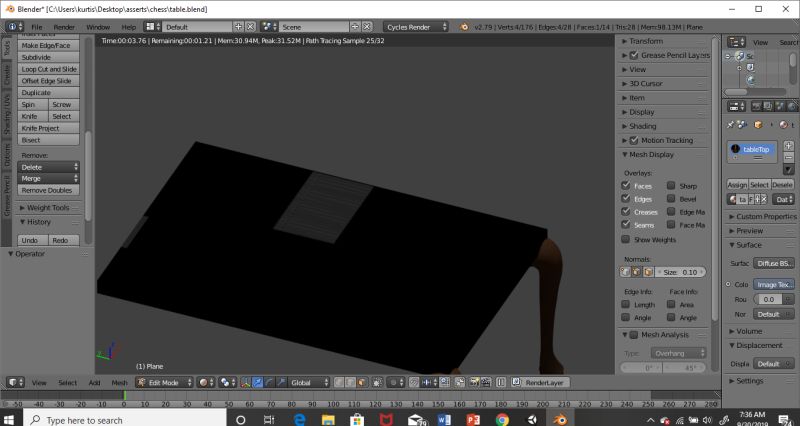Image resolution: width=800 pixels, height=426 pixels.
Task: Add a material slot with plus
Action: pos(789,145)
